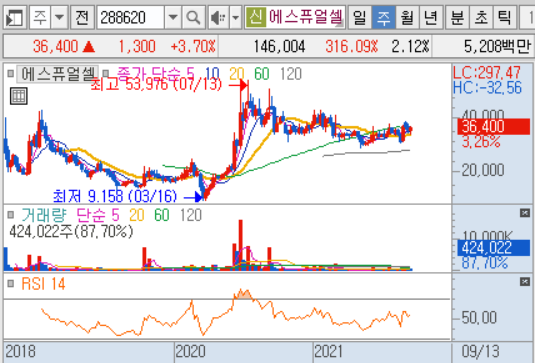This screenshot has width=535, height=363.
Task: Click the 5 moving average label in price legend
Action: (190, 74)
